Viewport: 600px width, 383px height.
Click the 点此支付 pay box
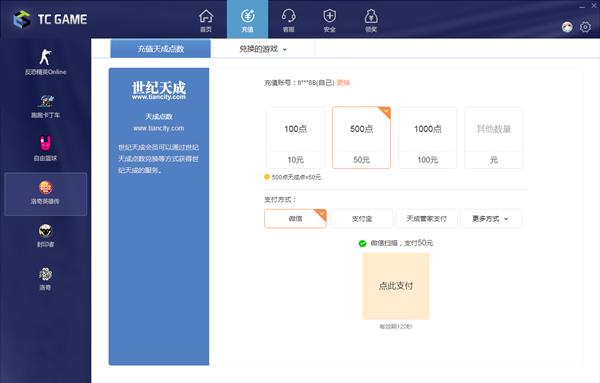pos(396,286)
